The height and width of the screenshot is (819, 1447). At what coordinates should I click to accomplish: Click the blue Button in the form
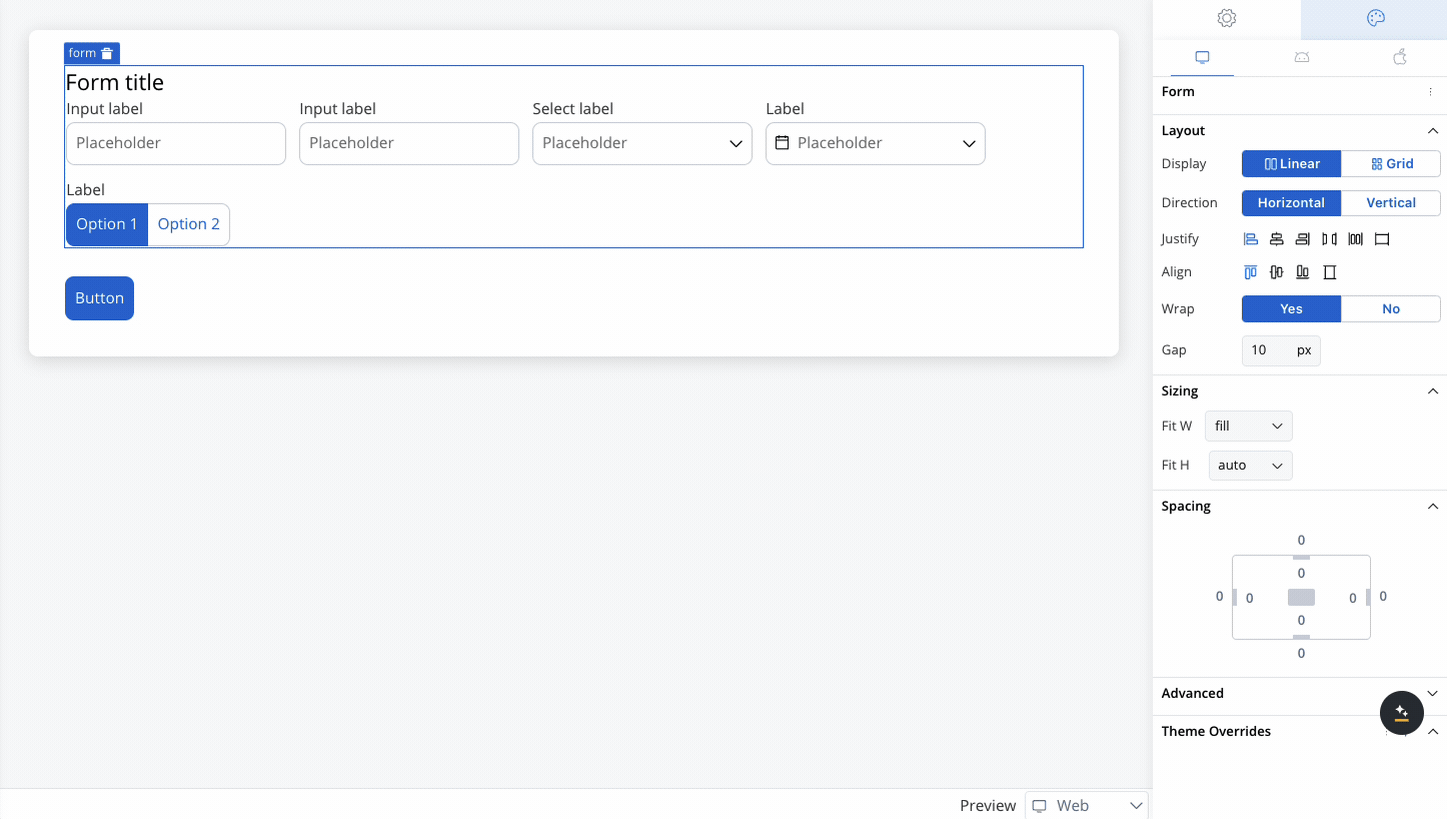(x=99, y=298)
